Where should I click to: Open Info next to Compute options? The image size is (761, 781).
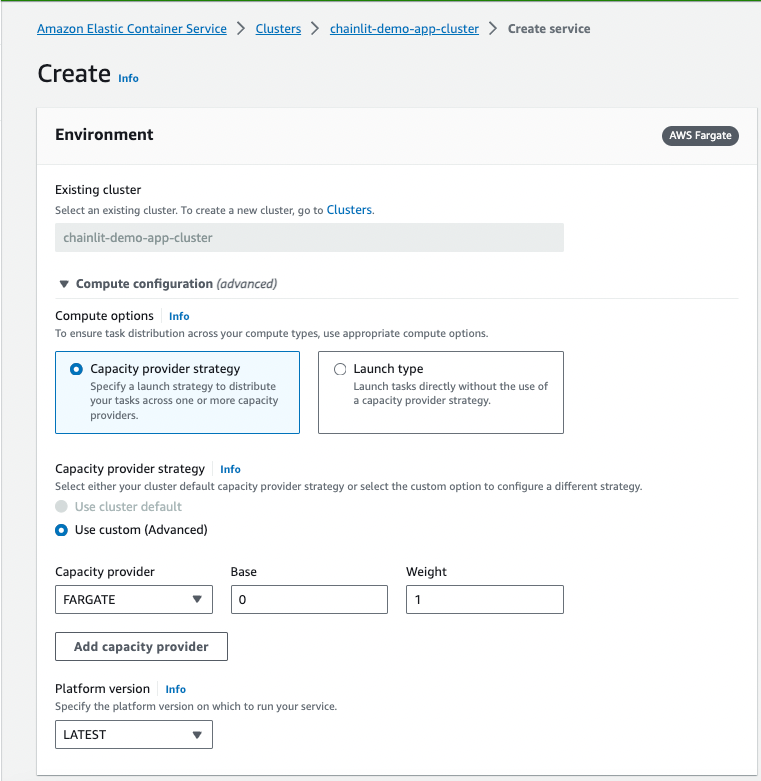[x=179, y=316]
